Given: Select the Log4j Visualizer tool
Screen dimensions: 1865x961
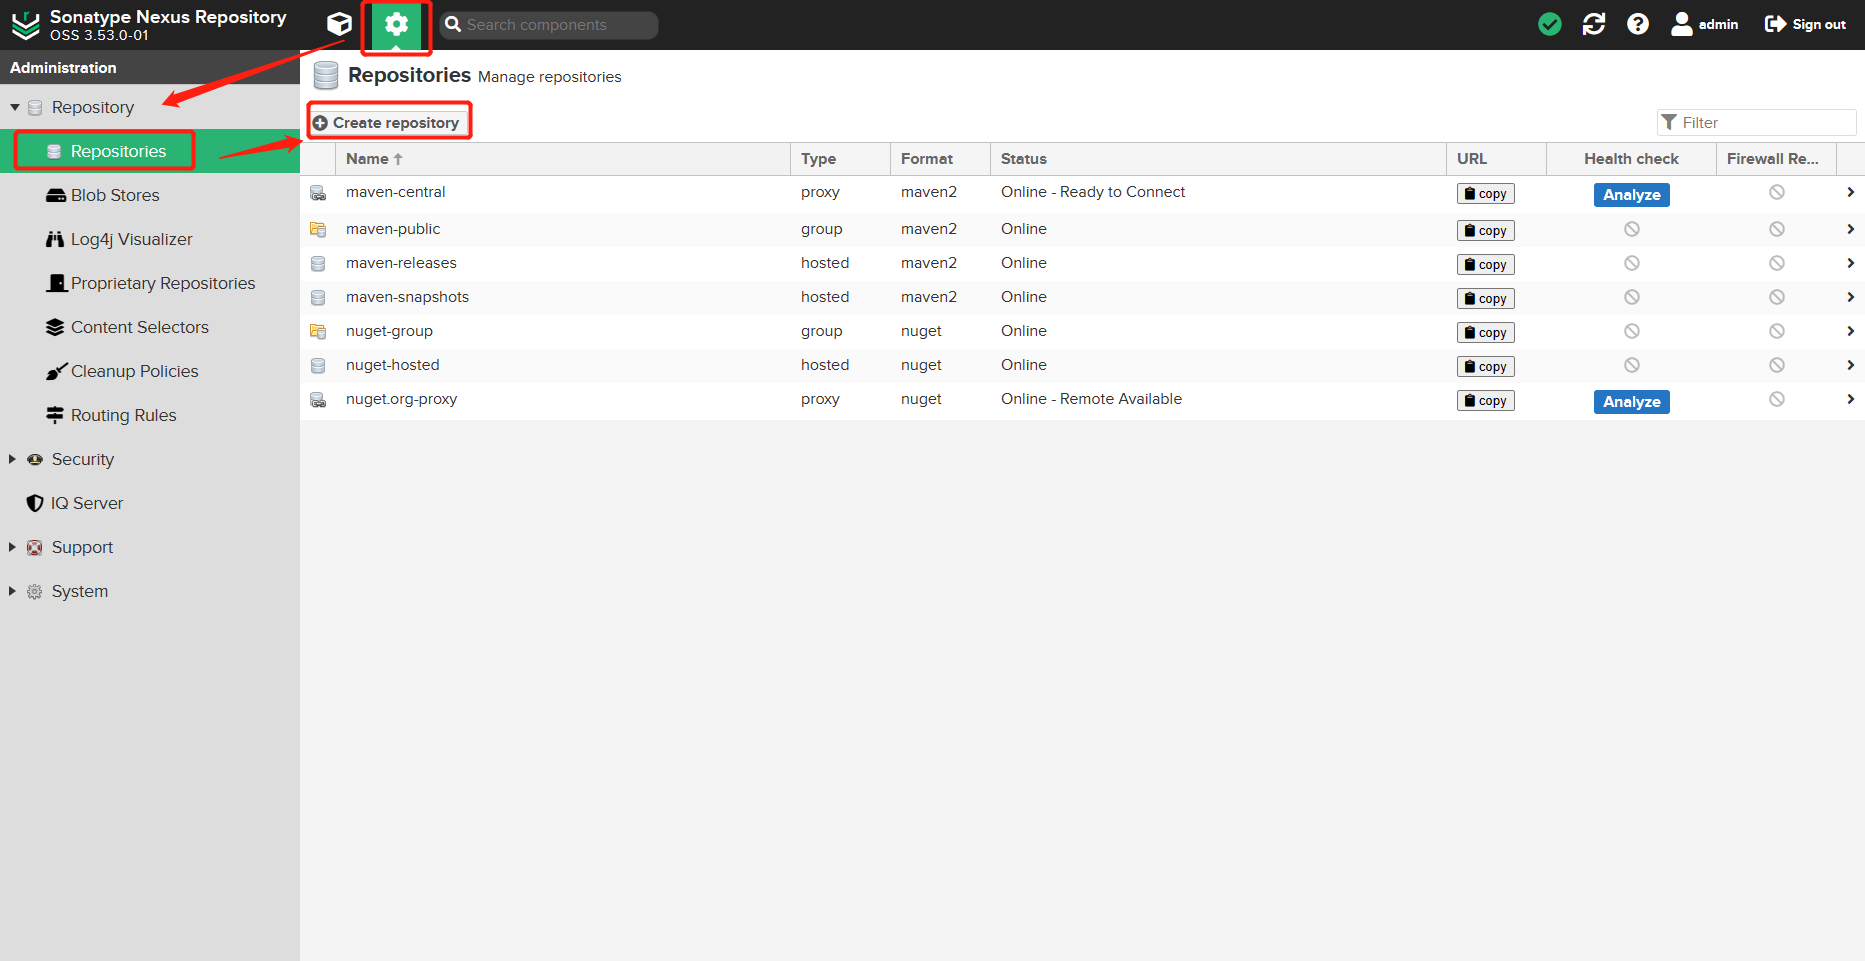Looking at the screenshot, I should 131,239.
